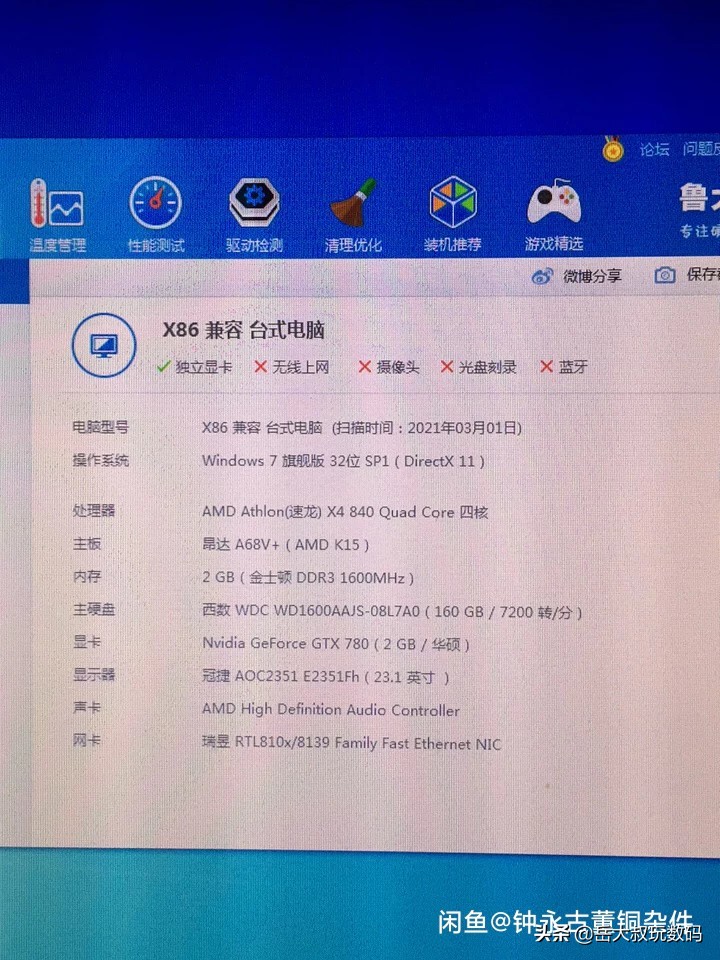This screenshot has width=720, height=960.
Task: Click the 显卡 row label
Action: click(x=87, y=642)
